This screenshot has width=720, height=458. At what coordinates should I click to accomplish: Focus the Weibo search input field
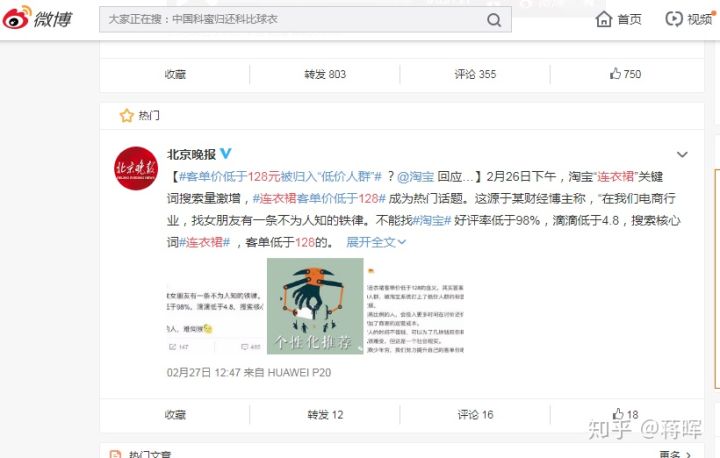[x=305, y=19]
